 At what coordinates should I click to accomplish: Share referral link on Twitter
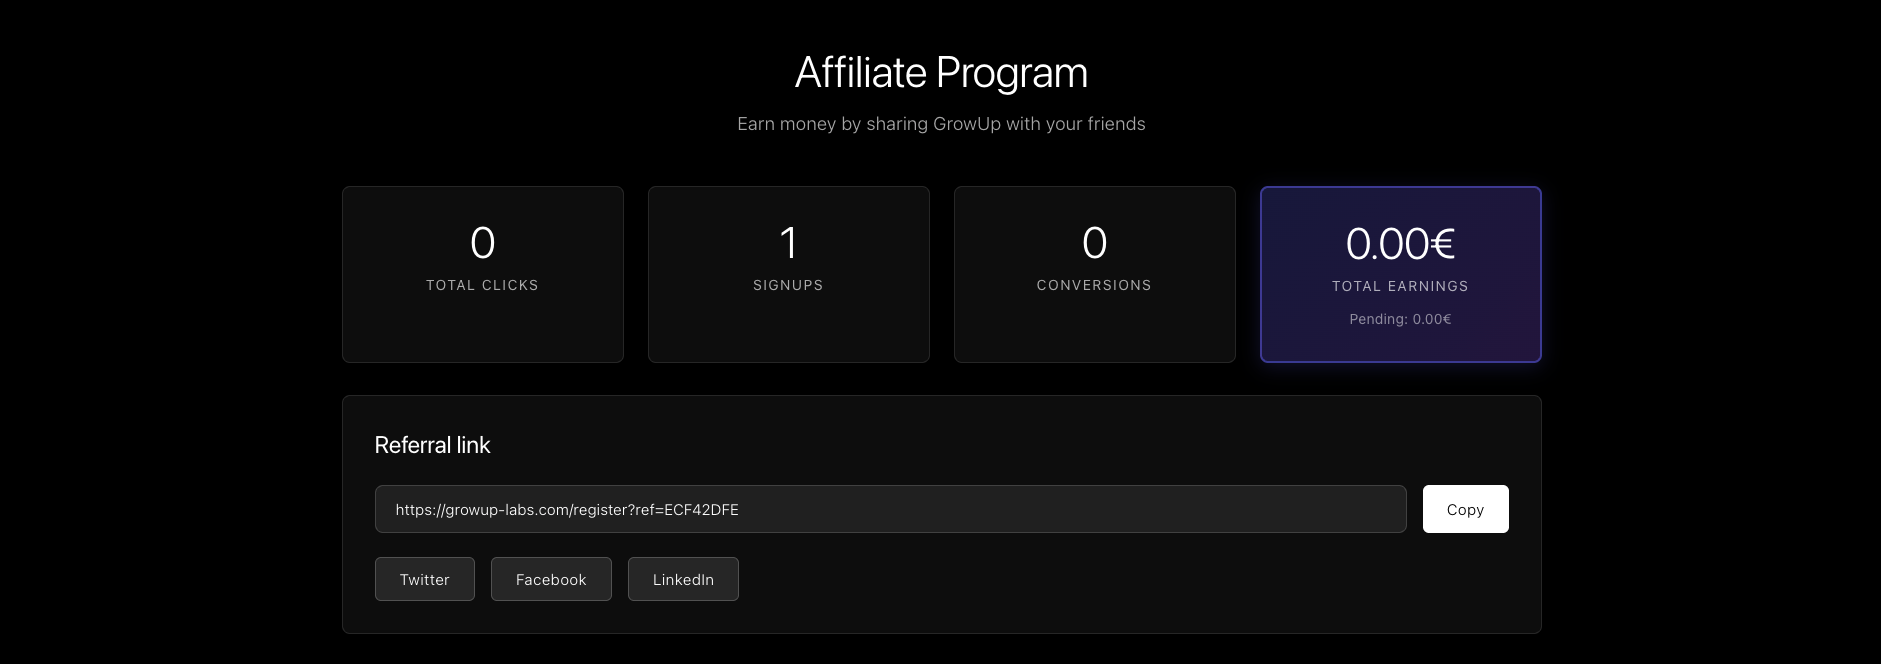click(424, 579)
